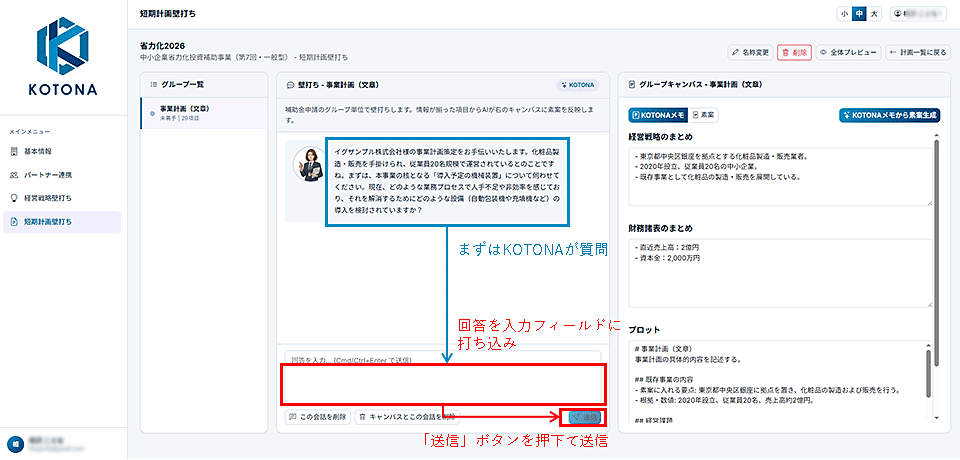Click the 送信 send button
The image size is (960, 460).
[585, 417]
